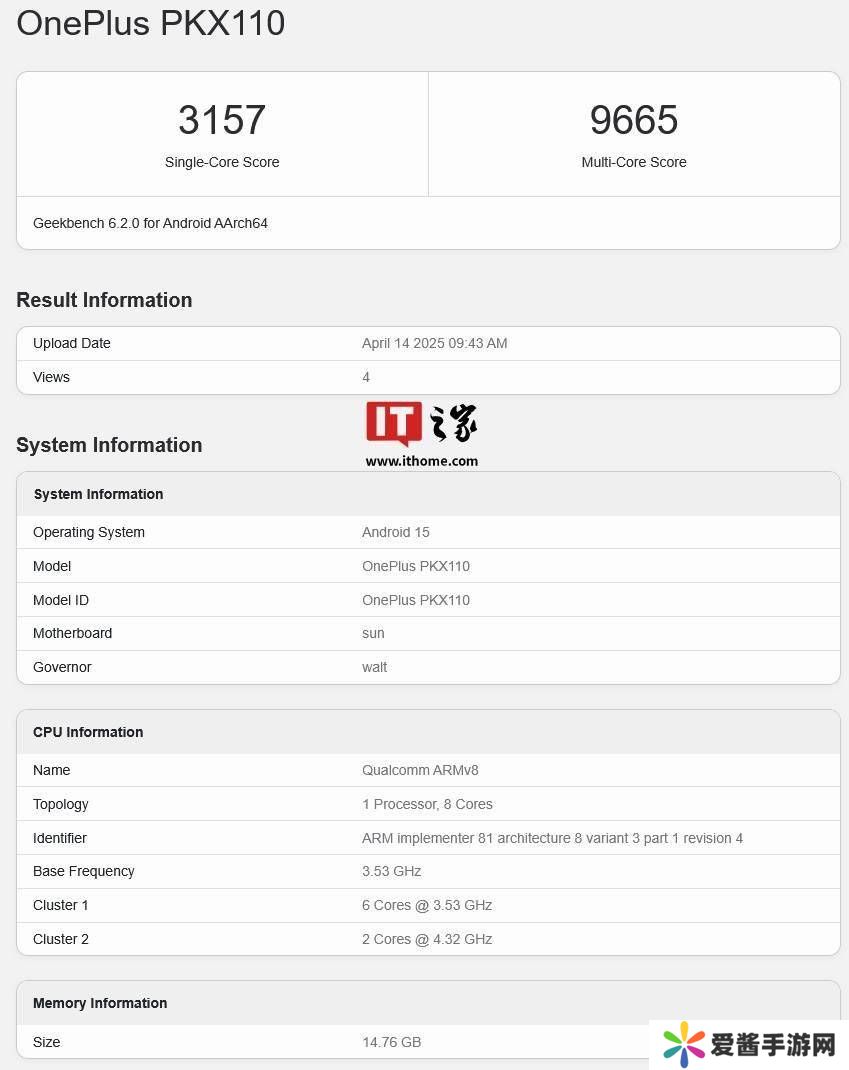This screenshot has height=1070, width=849.
Task: Click the multi-core score 9665
Action: click(x=634, y=120)
